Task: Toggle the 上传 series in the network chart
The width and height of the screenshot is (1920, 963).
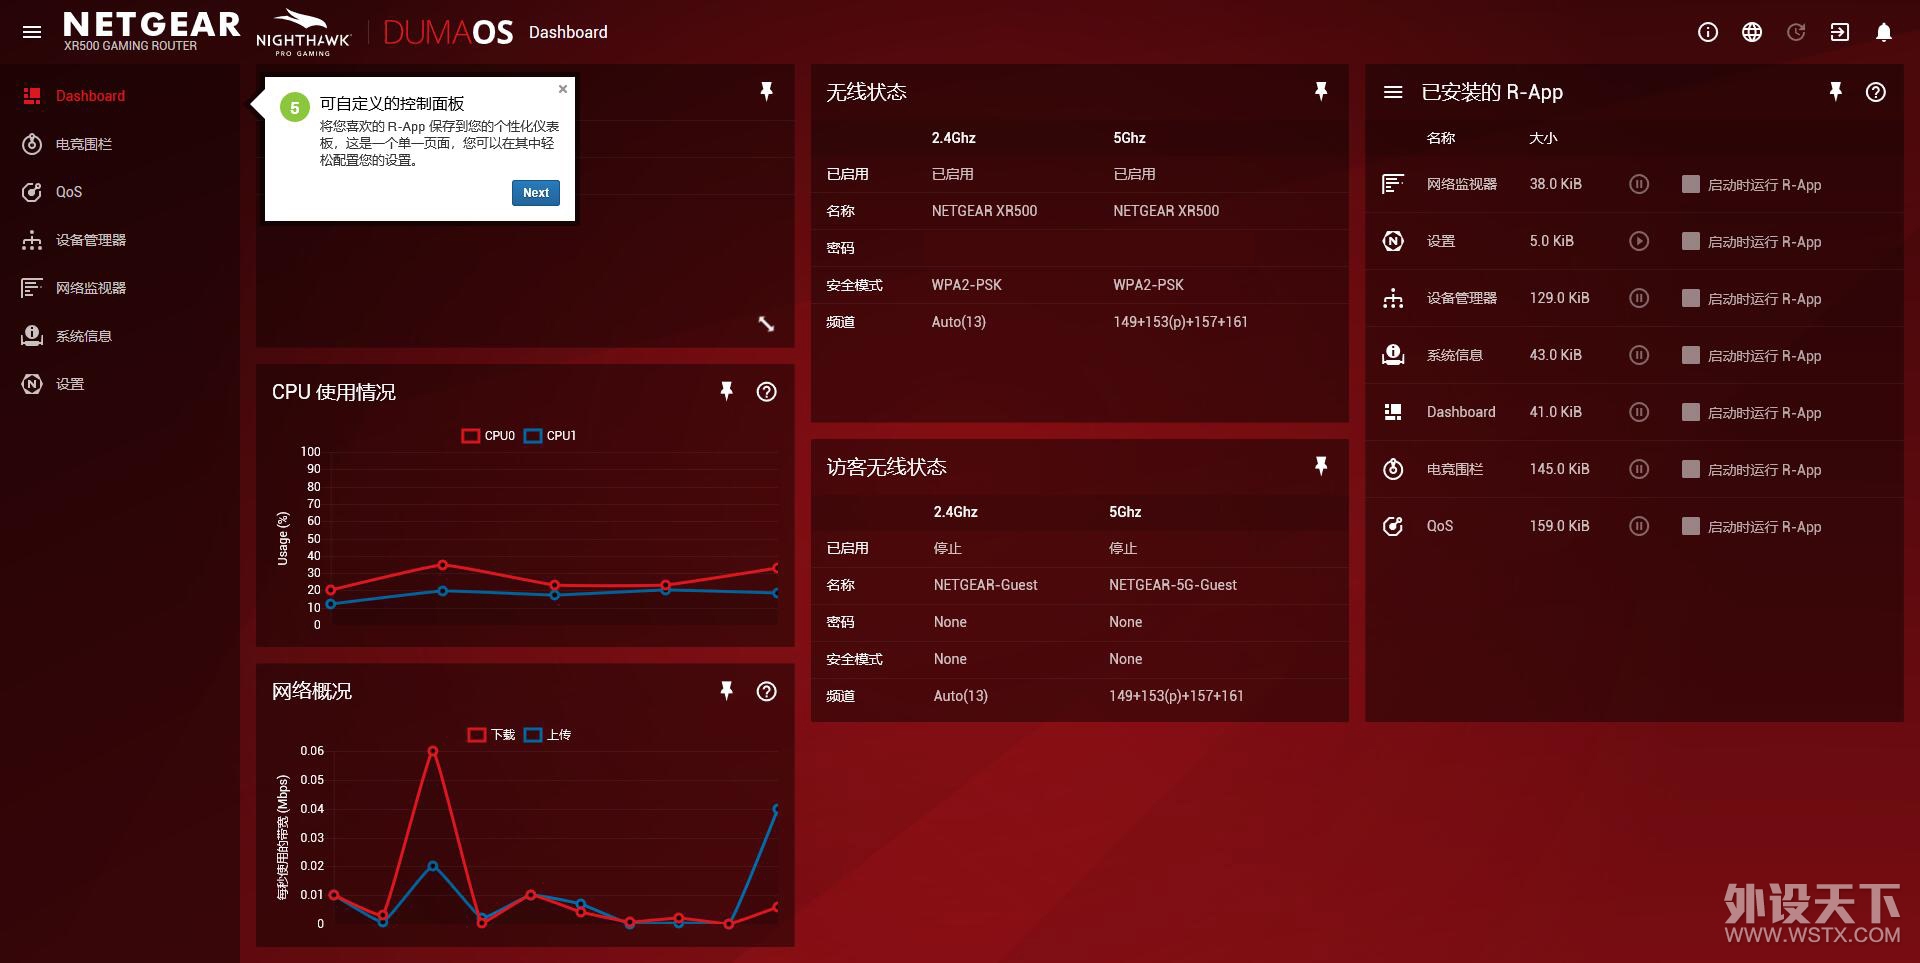Action: point(548,735)
